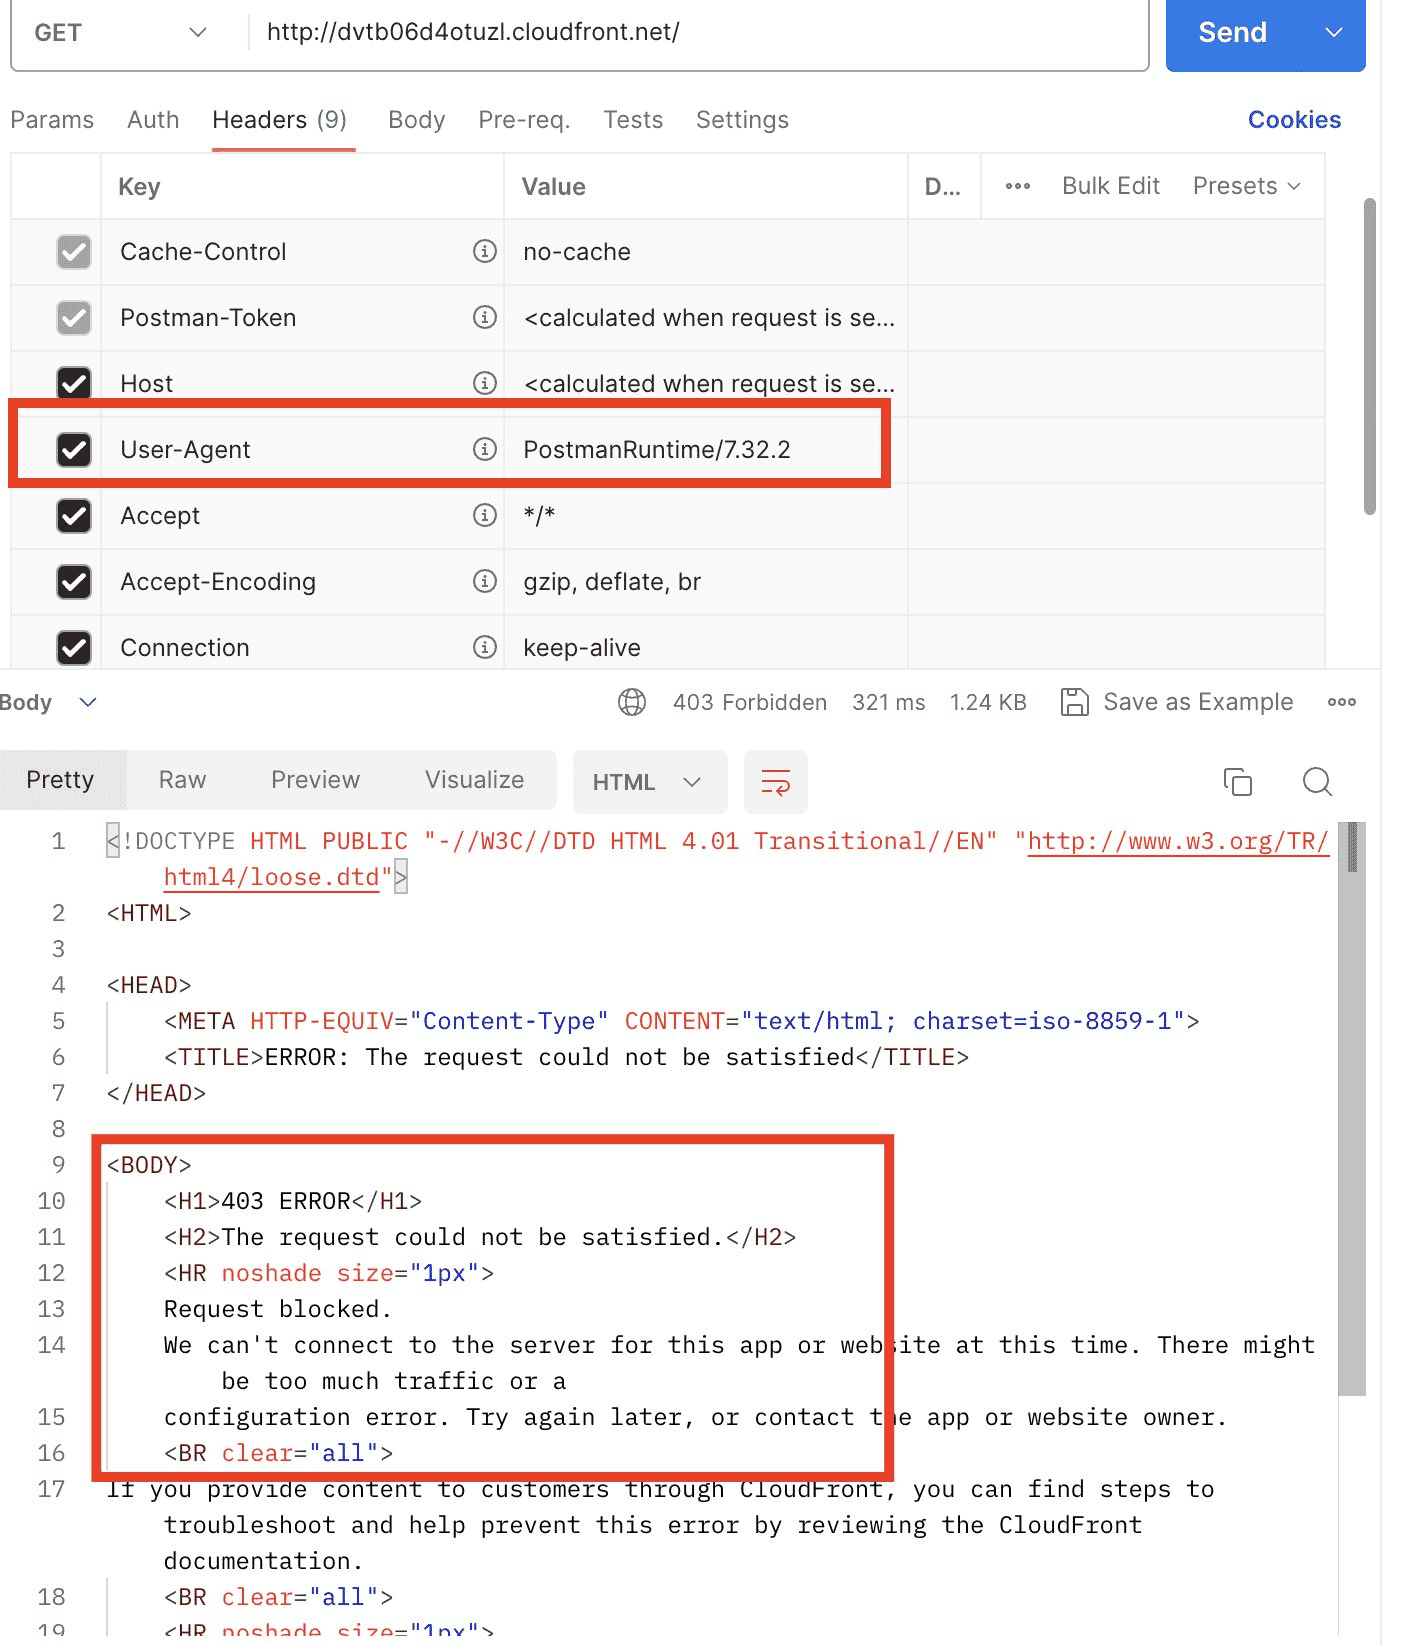The height and width of the screenshot is (1646, 1408).
Task: Click the */* Accept value cell
Action: [705, 516]
